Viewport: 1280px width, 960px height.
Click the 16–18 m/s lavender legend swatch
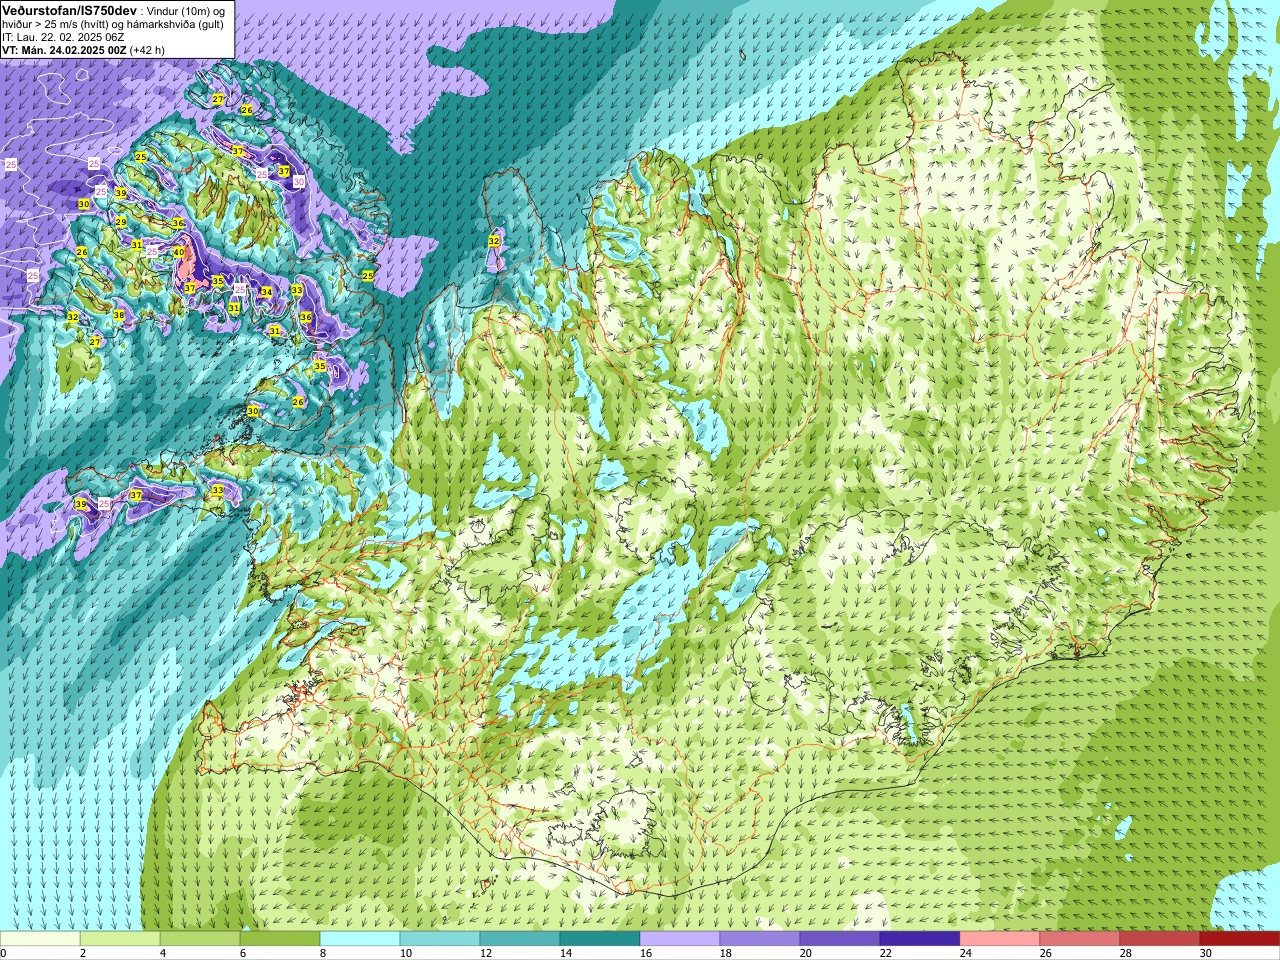680,939
